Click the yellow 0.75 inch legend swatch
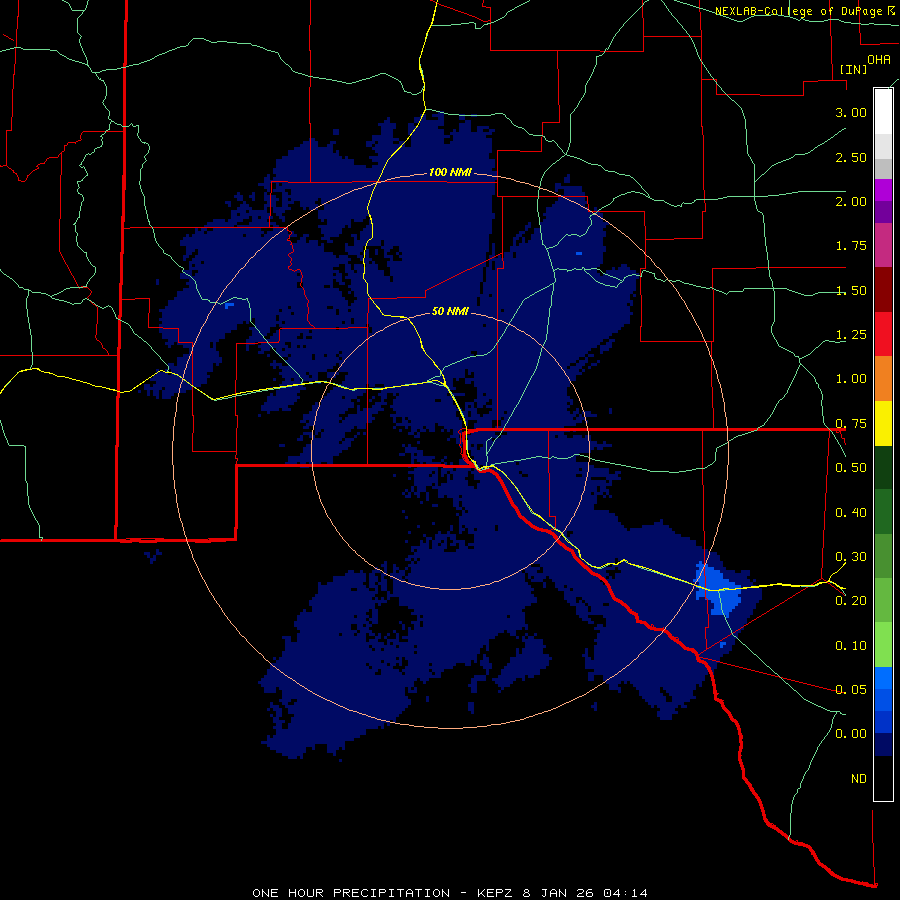This screenshot has width=900, height=900. click(x=883, y=423)
